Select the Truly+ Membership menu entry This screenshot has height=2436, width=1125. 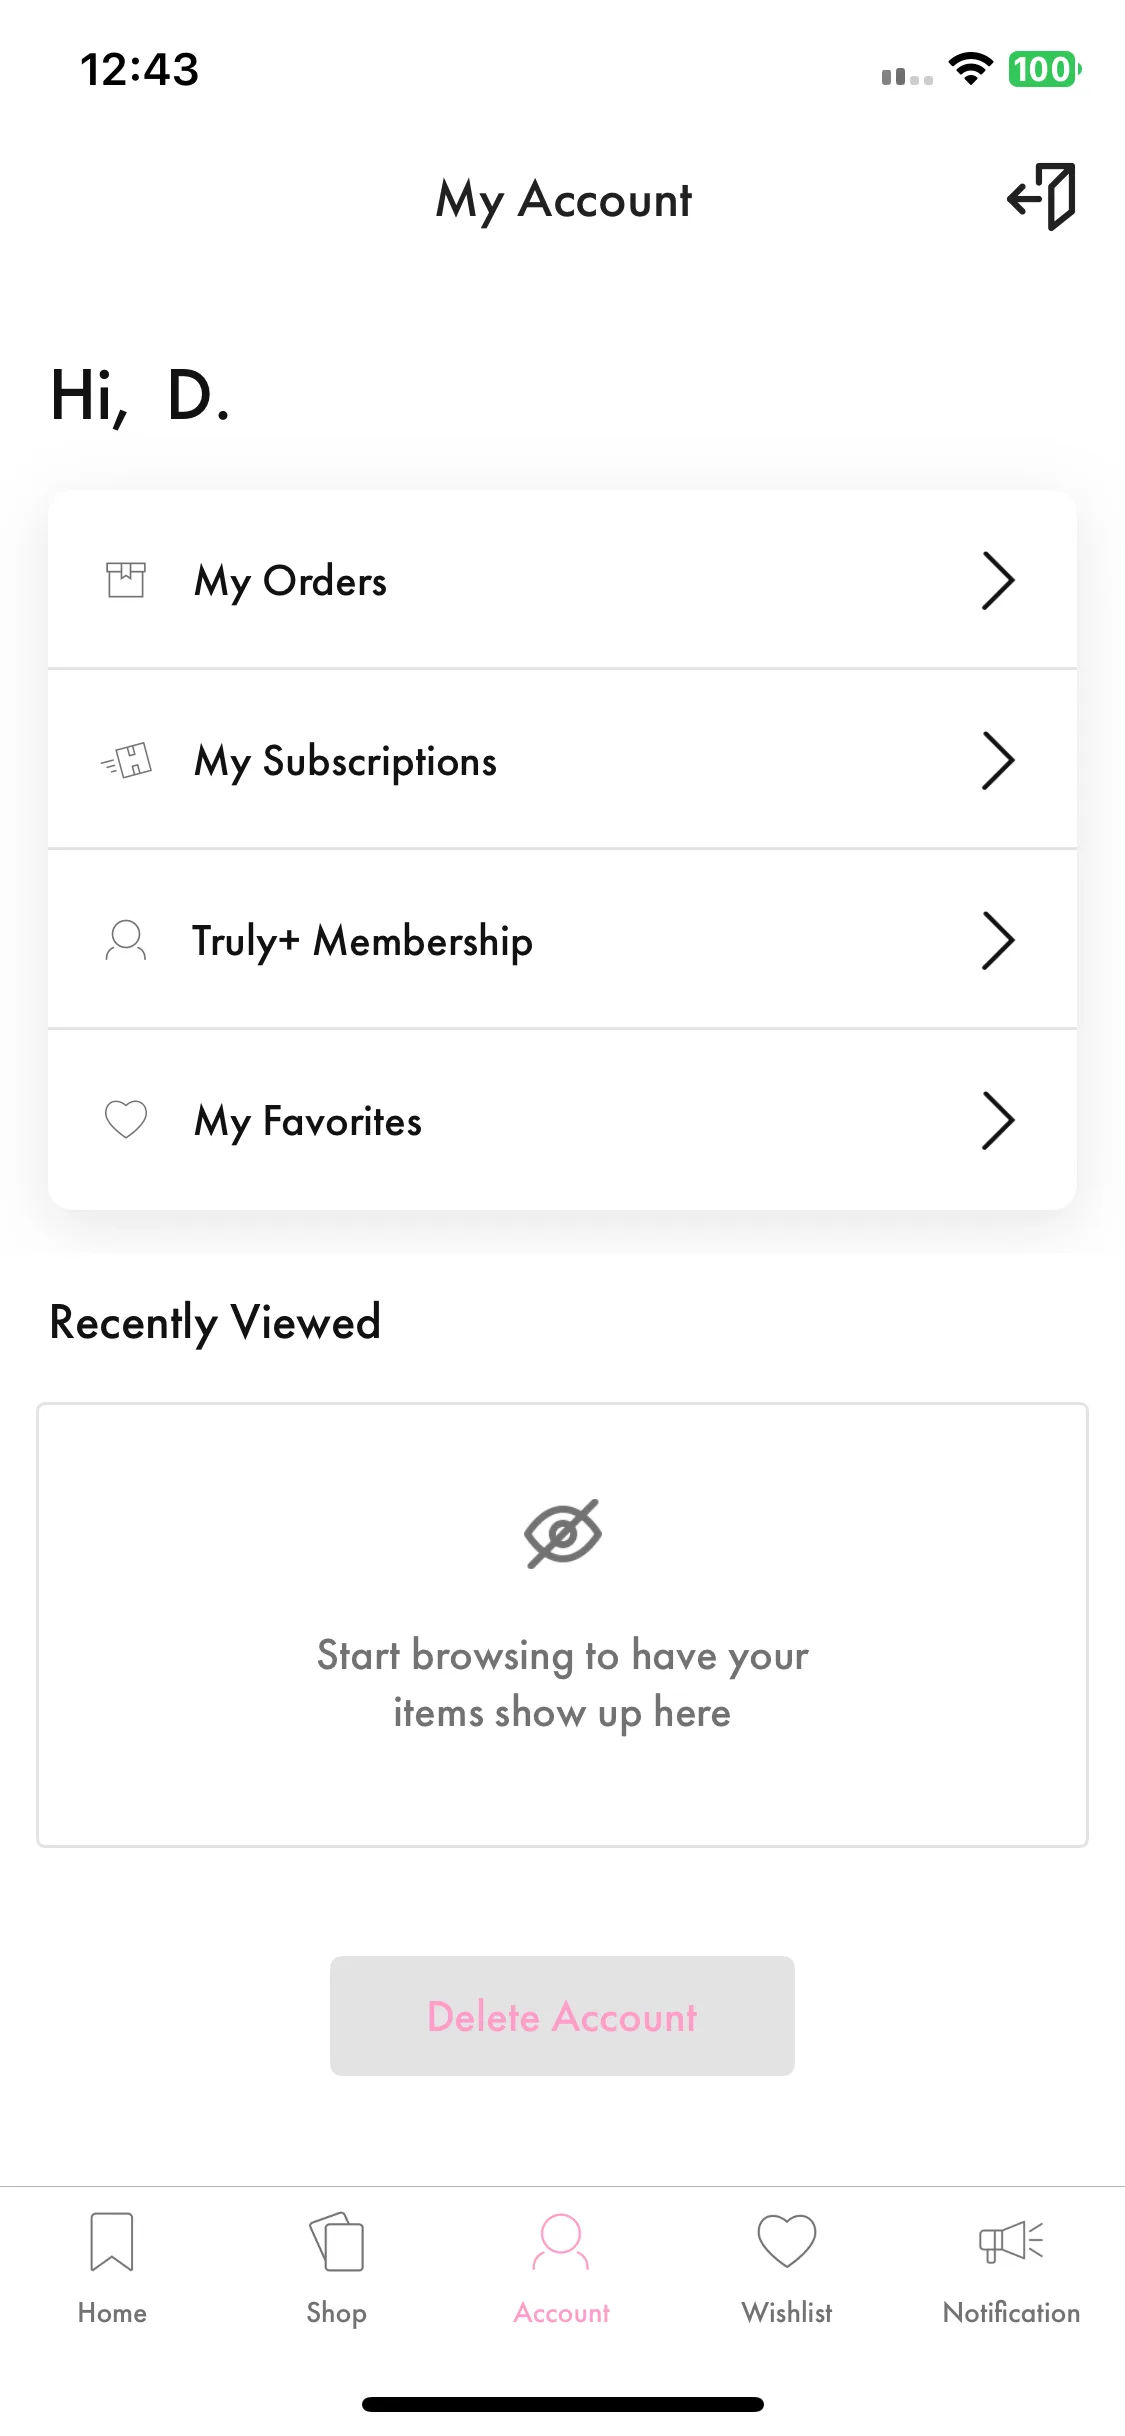coord(562,939)
